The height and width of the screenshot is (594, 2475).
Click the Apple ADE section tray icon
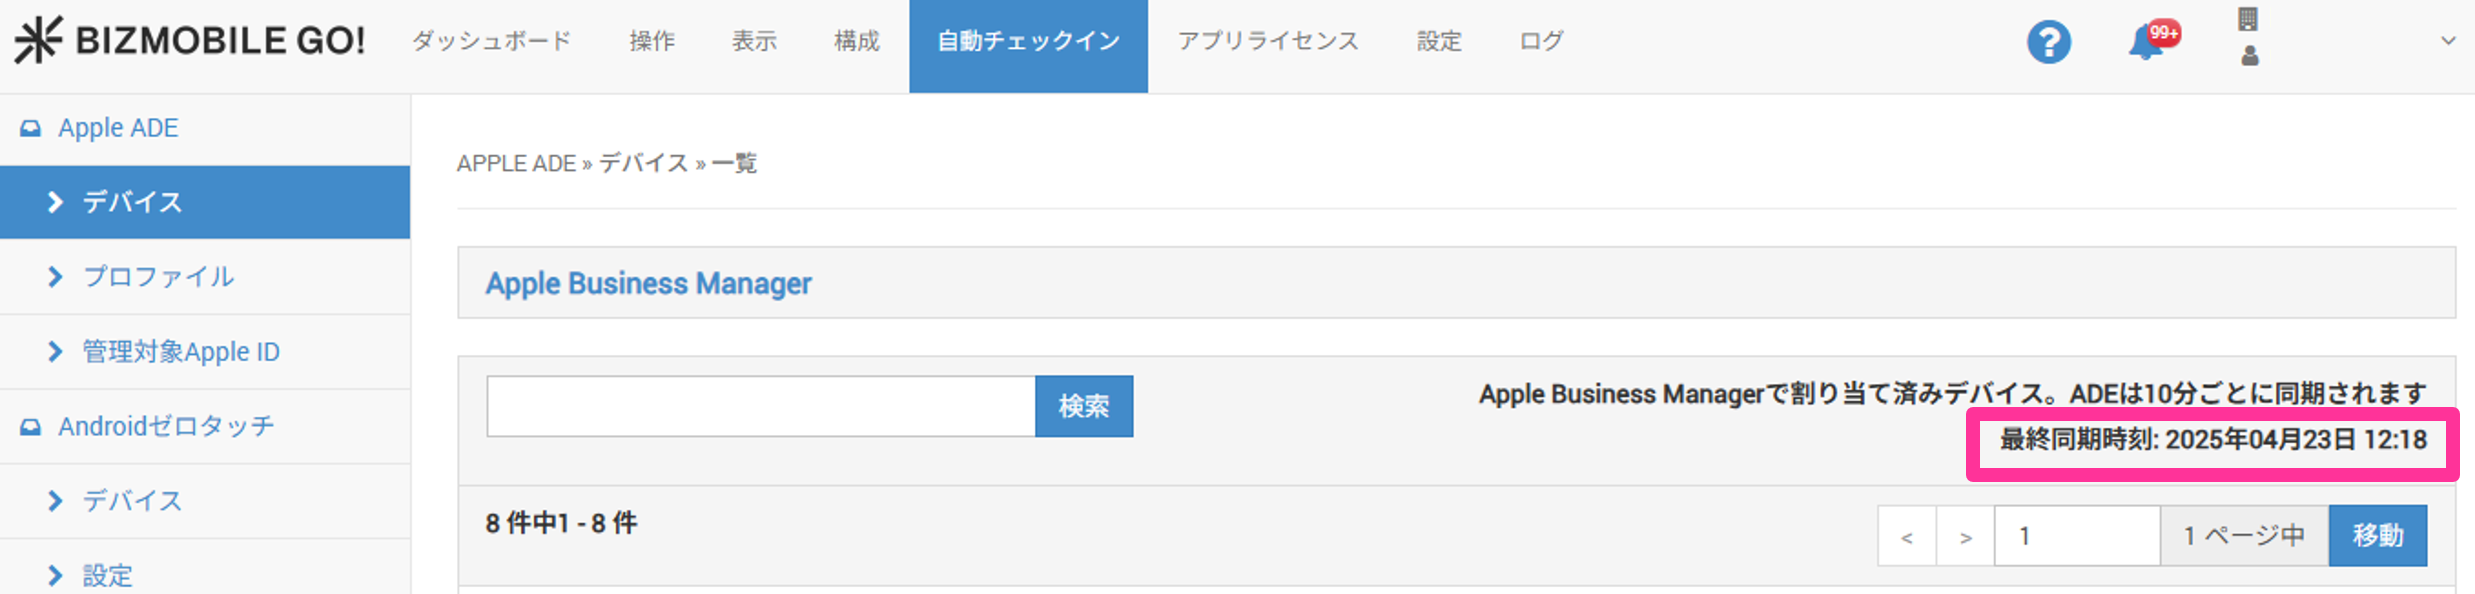31,128
